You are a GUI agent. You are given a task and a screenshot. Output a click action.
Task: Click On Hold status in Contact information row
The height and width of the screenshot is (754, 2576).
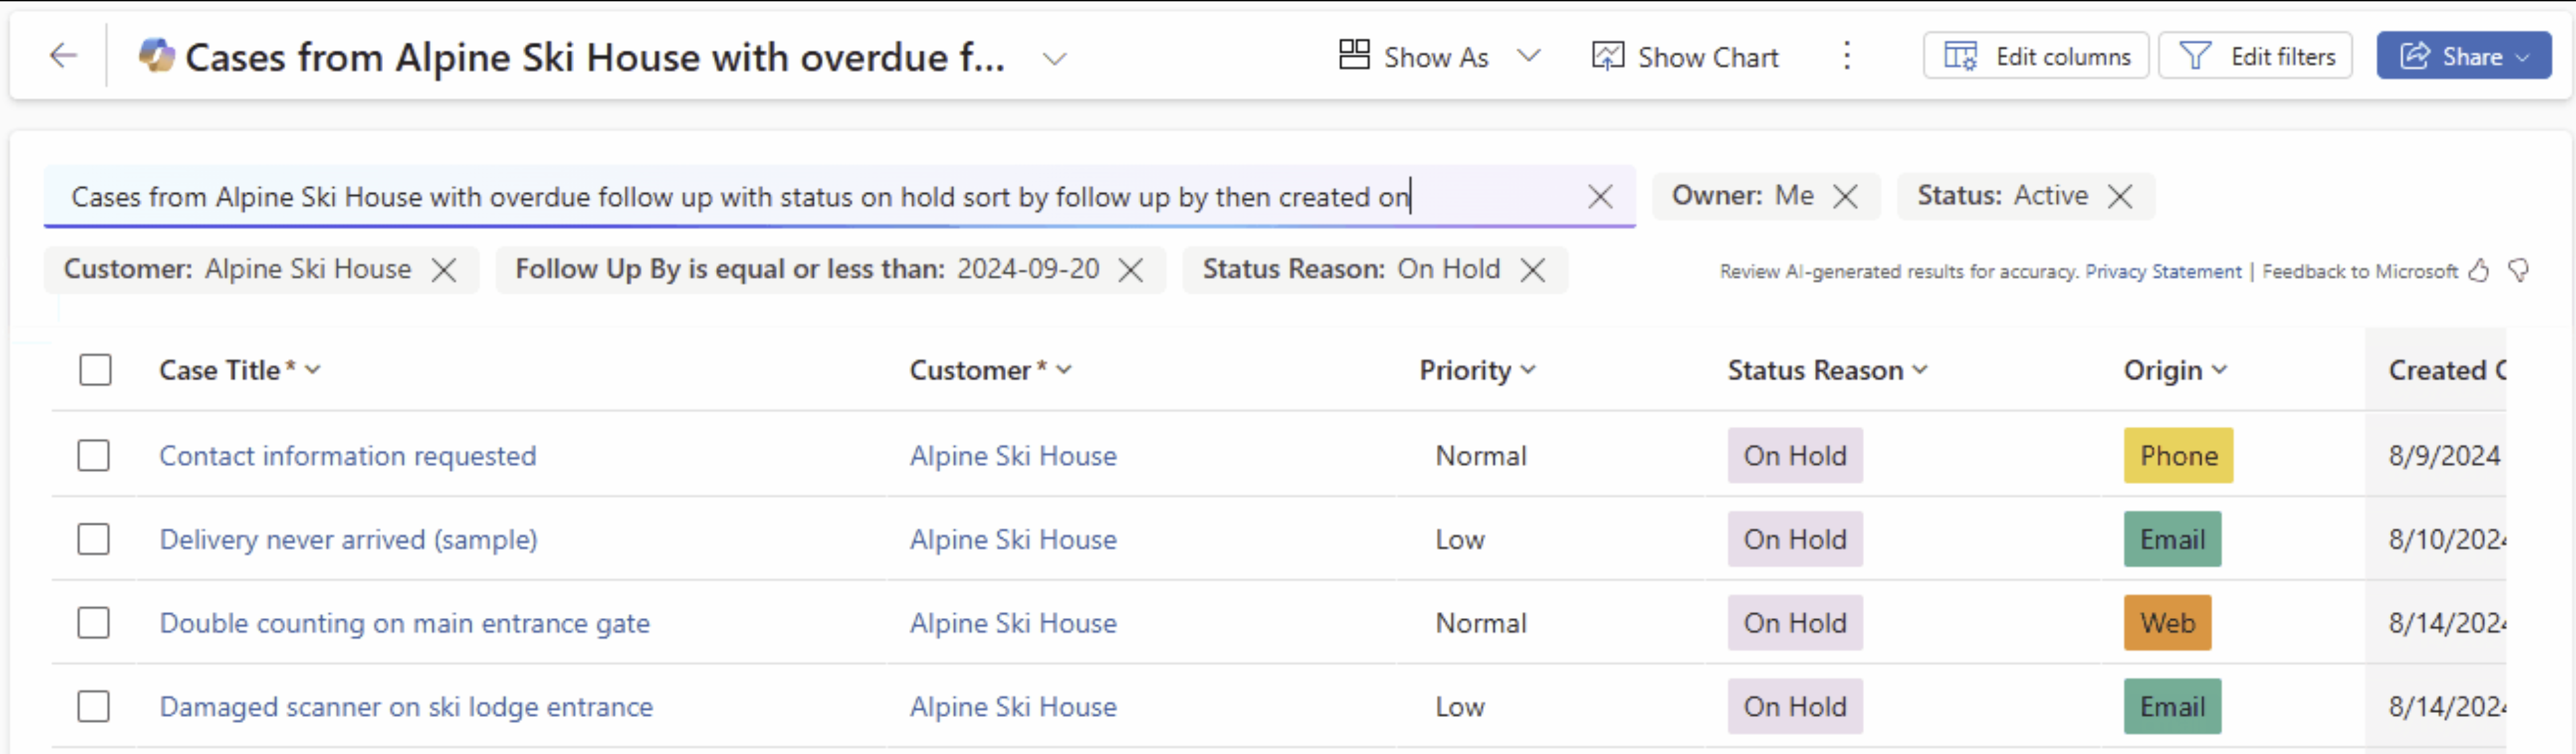click(1795, 456)
